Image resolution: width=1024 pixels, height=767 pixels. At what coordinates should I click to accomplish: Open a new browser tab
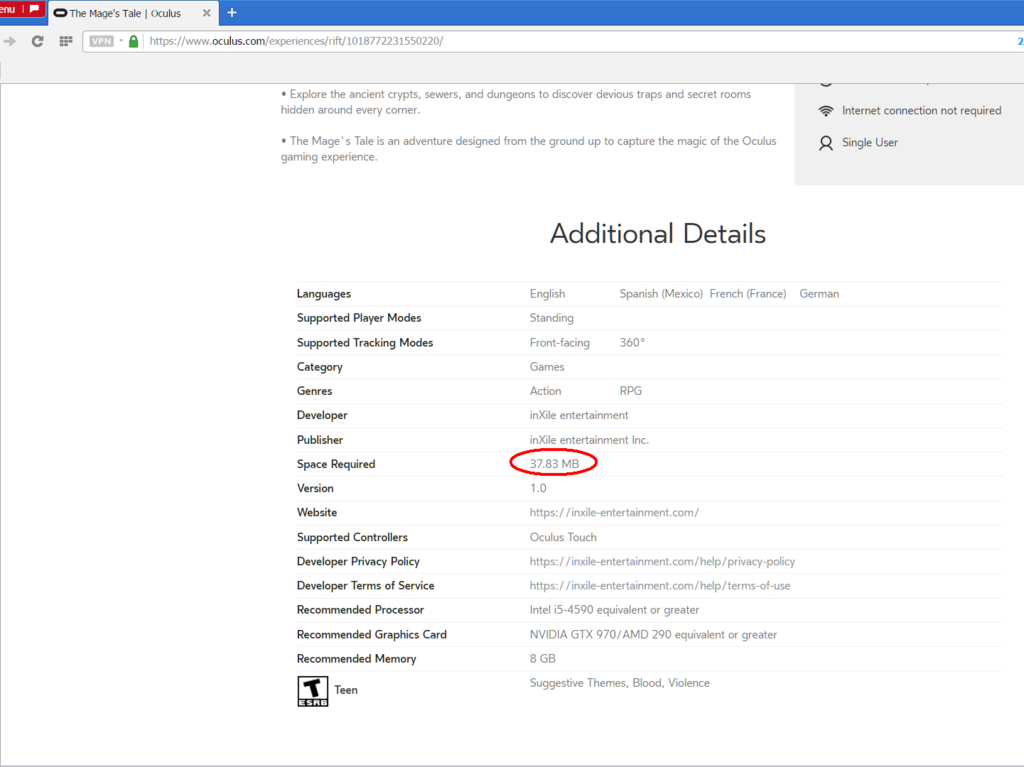pos(232,12)
